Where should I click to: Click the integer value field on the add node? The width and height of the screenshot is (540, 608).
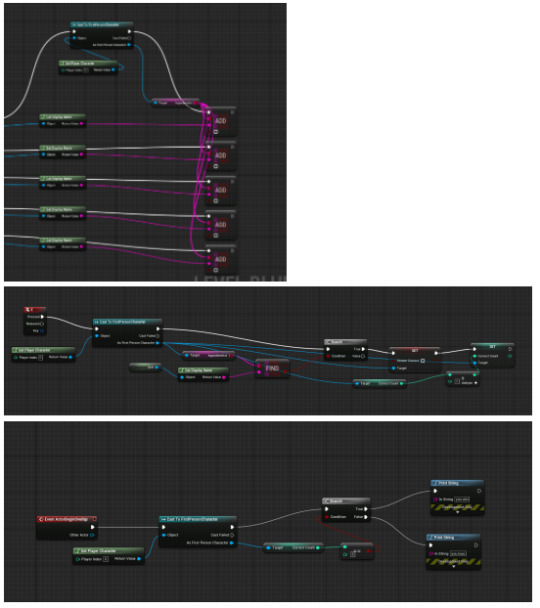tap(457, 382)
